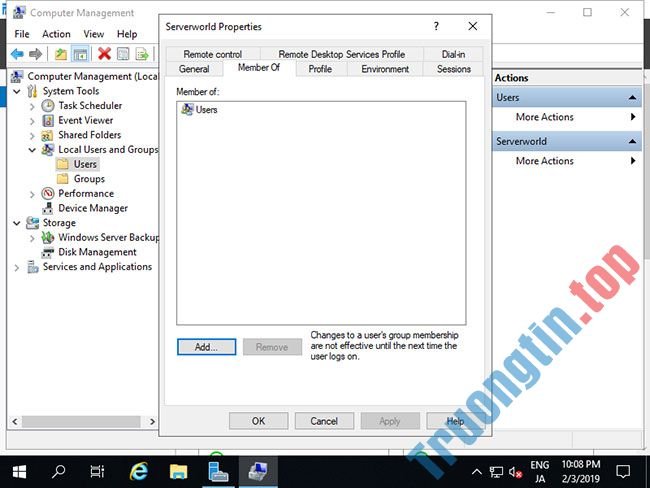Switch to the Remote control tab

(x=213, y=54)
